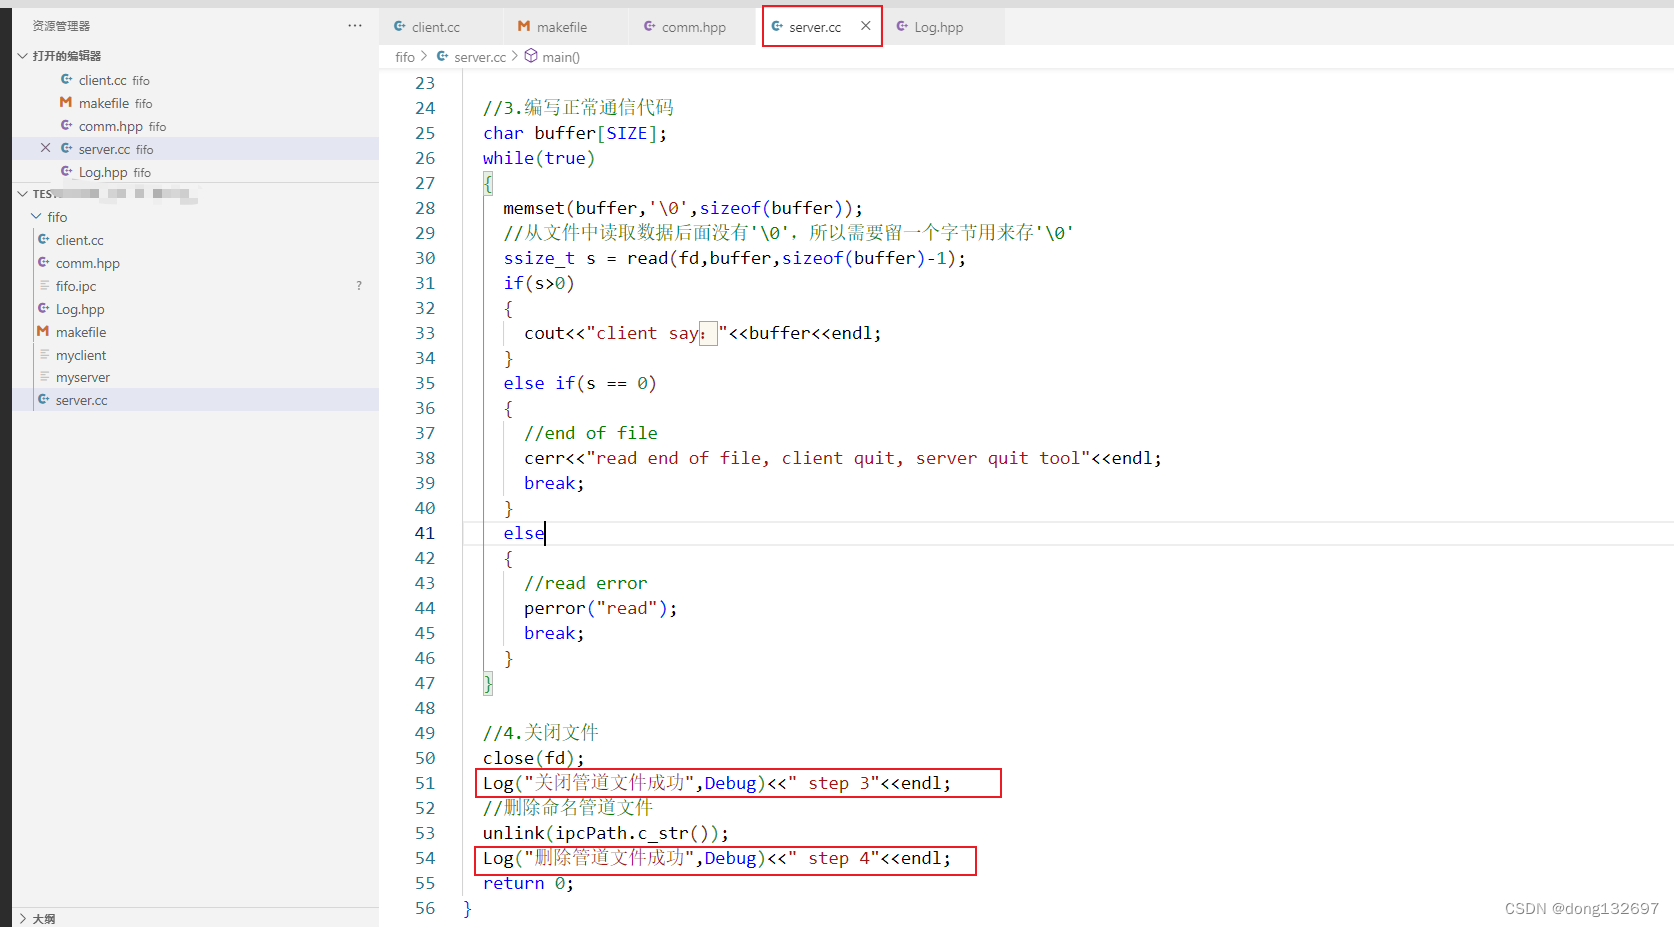Switch to the makefile editor tab
Screen dimensions: 1674x927
[561, 27]
